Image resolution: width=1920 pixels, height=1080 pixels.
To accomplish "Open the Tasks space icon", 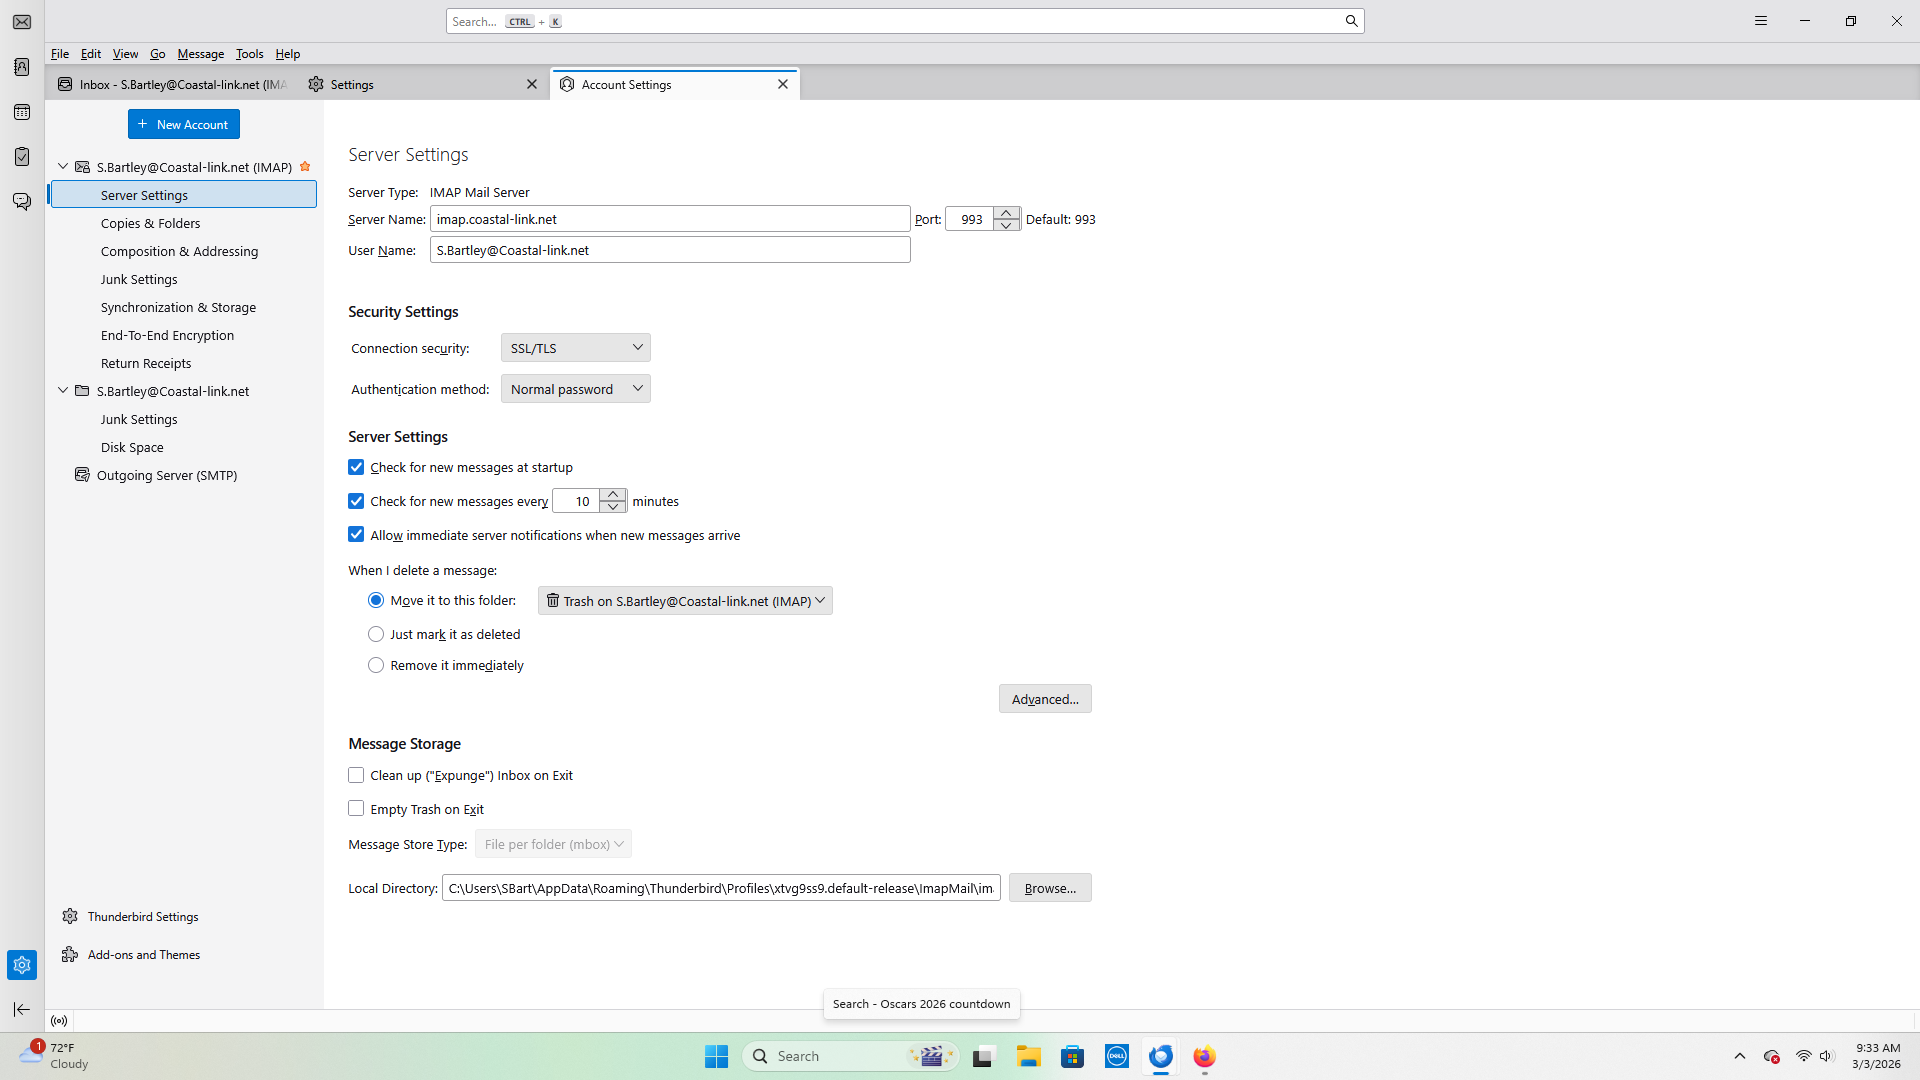I will point(22,157).
